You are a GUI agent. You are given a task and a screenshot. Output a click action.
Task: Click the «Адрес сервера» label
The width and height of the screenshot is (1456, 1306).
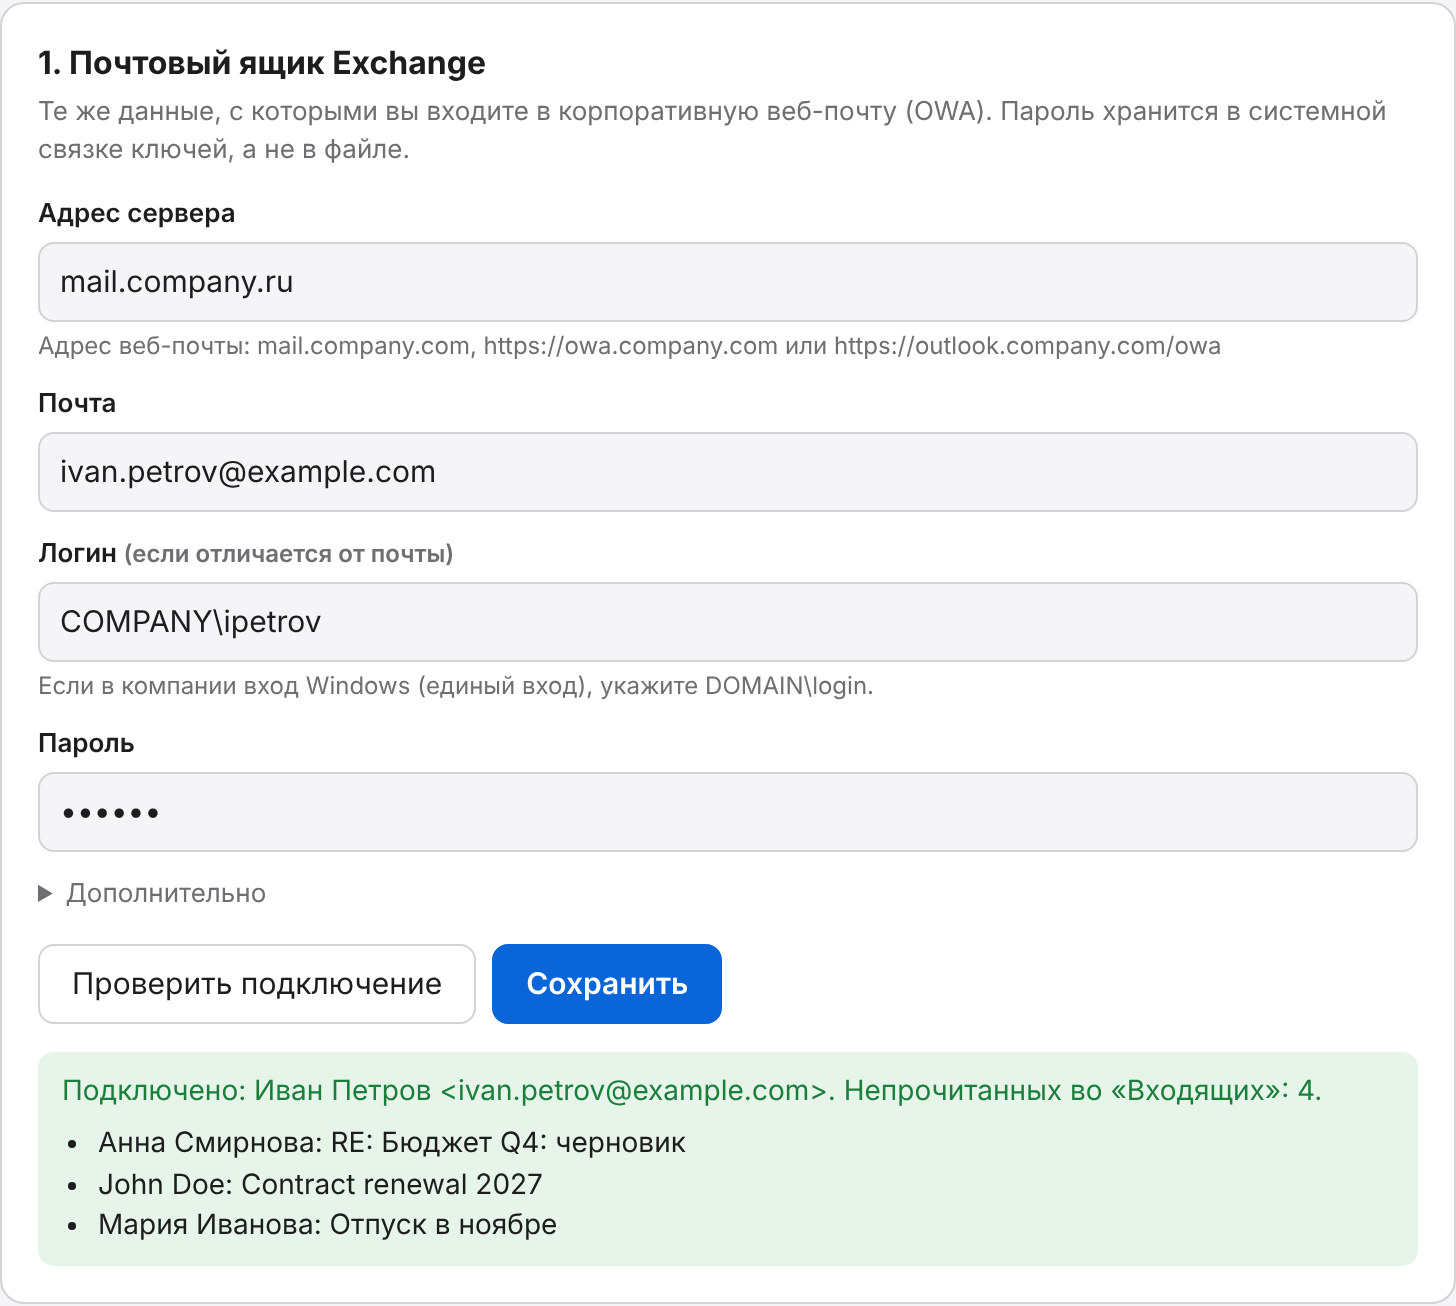(137, 213)
